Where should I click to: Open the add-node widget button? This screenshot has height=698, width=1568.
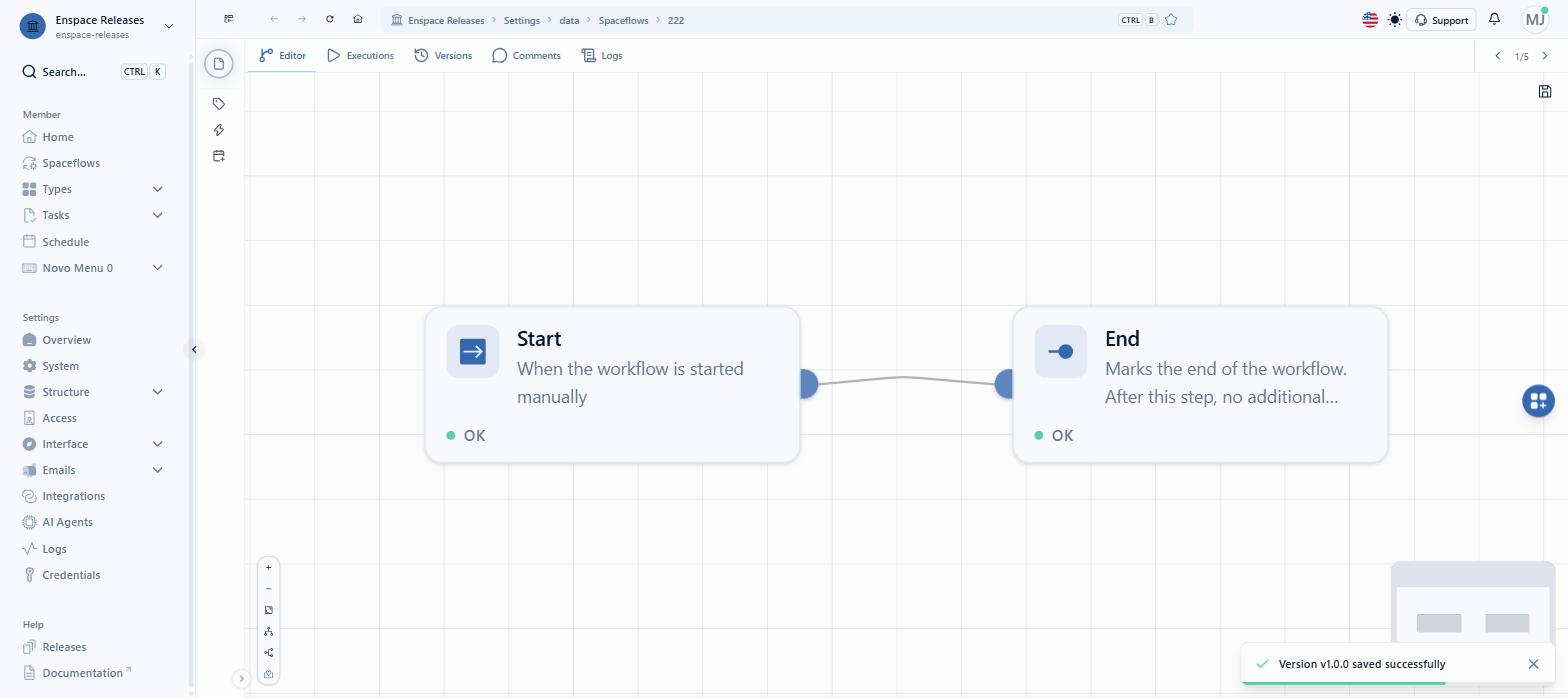[1538, 401]
